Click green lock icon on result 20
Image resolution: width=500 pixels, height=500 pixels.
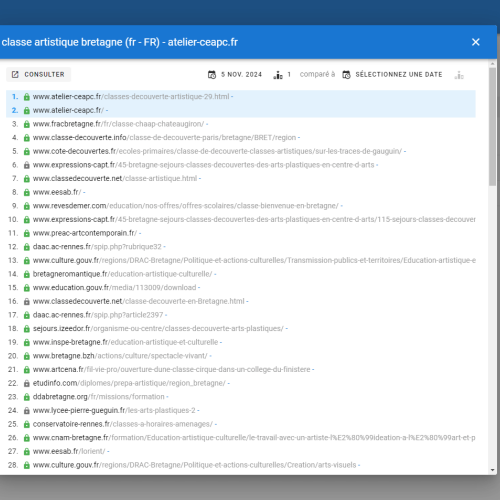pyautogui.click(x=27, y=356)
